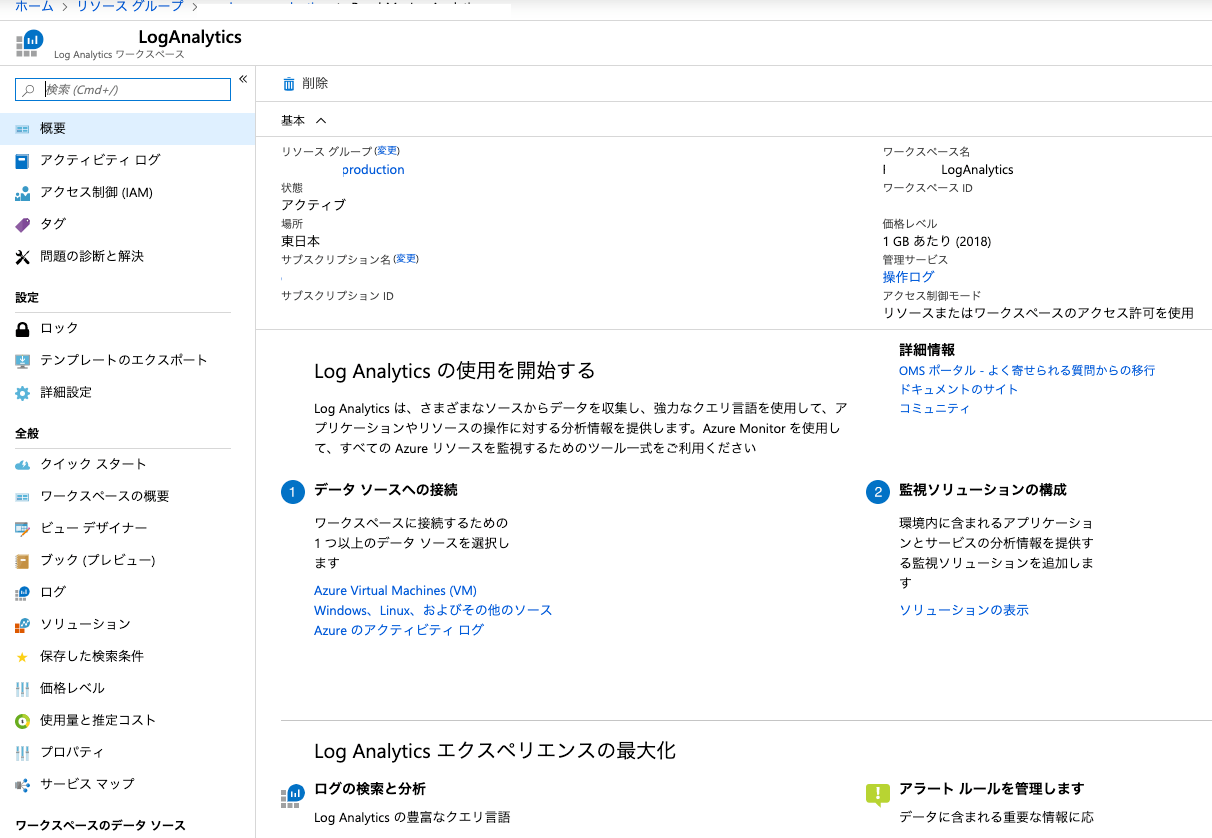Click the ワークスペースの概要 icon

23,497
